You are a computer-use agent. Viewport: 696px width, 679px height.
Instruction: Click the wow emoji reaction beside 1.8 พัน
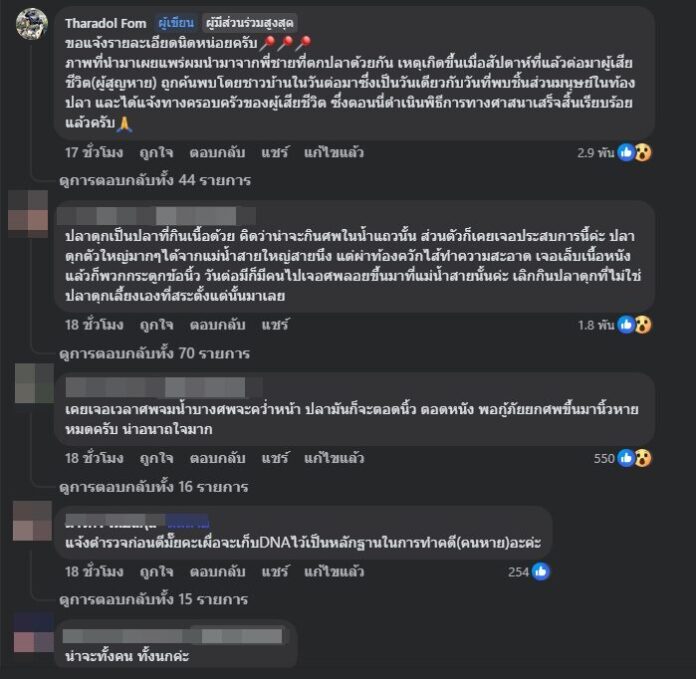point(643,325)
